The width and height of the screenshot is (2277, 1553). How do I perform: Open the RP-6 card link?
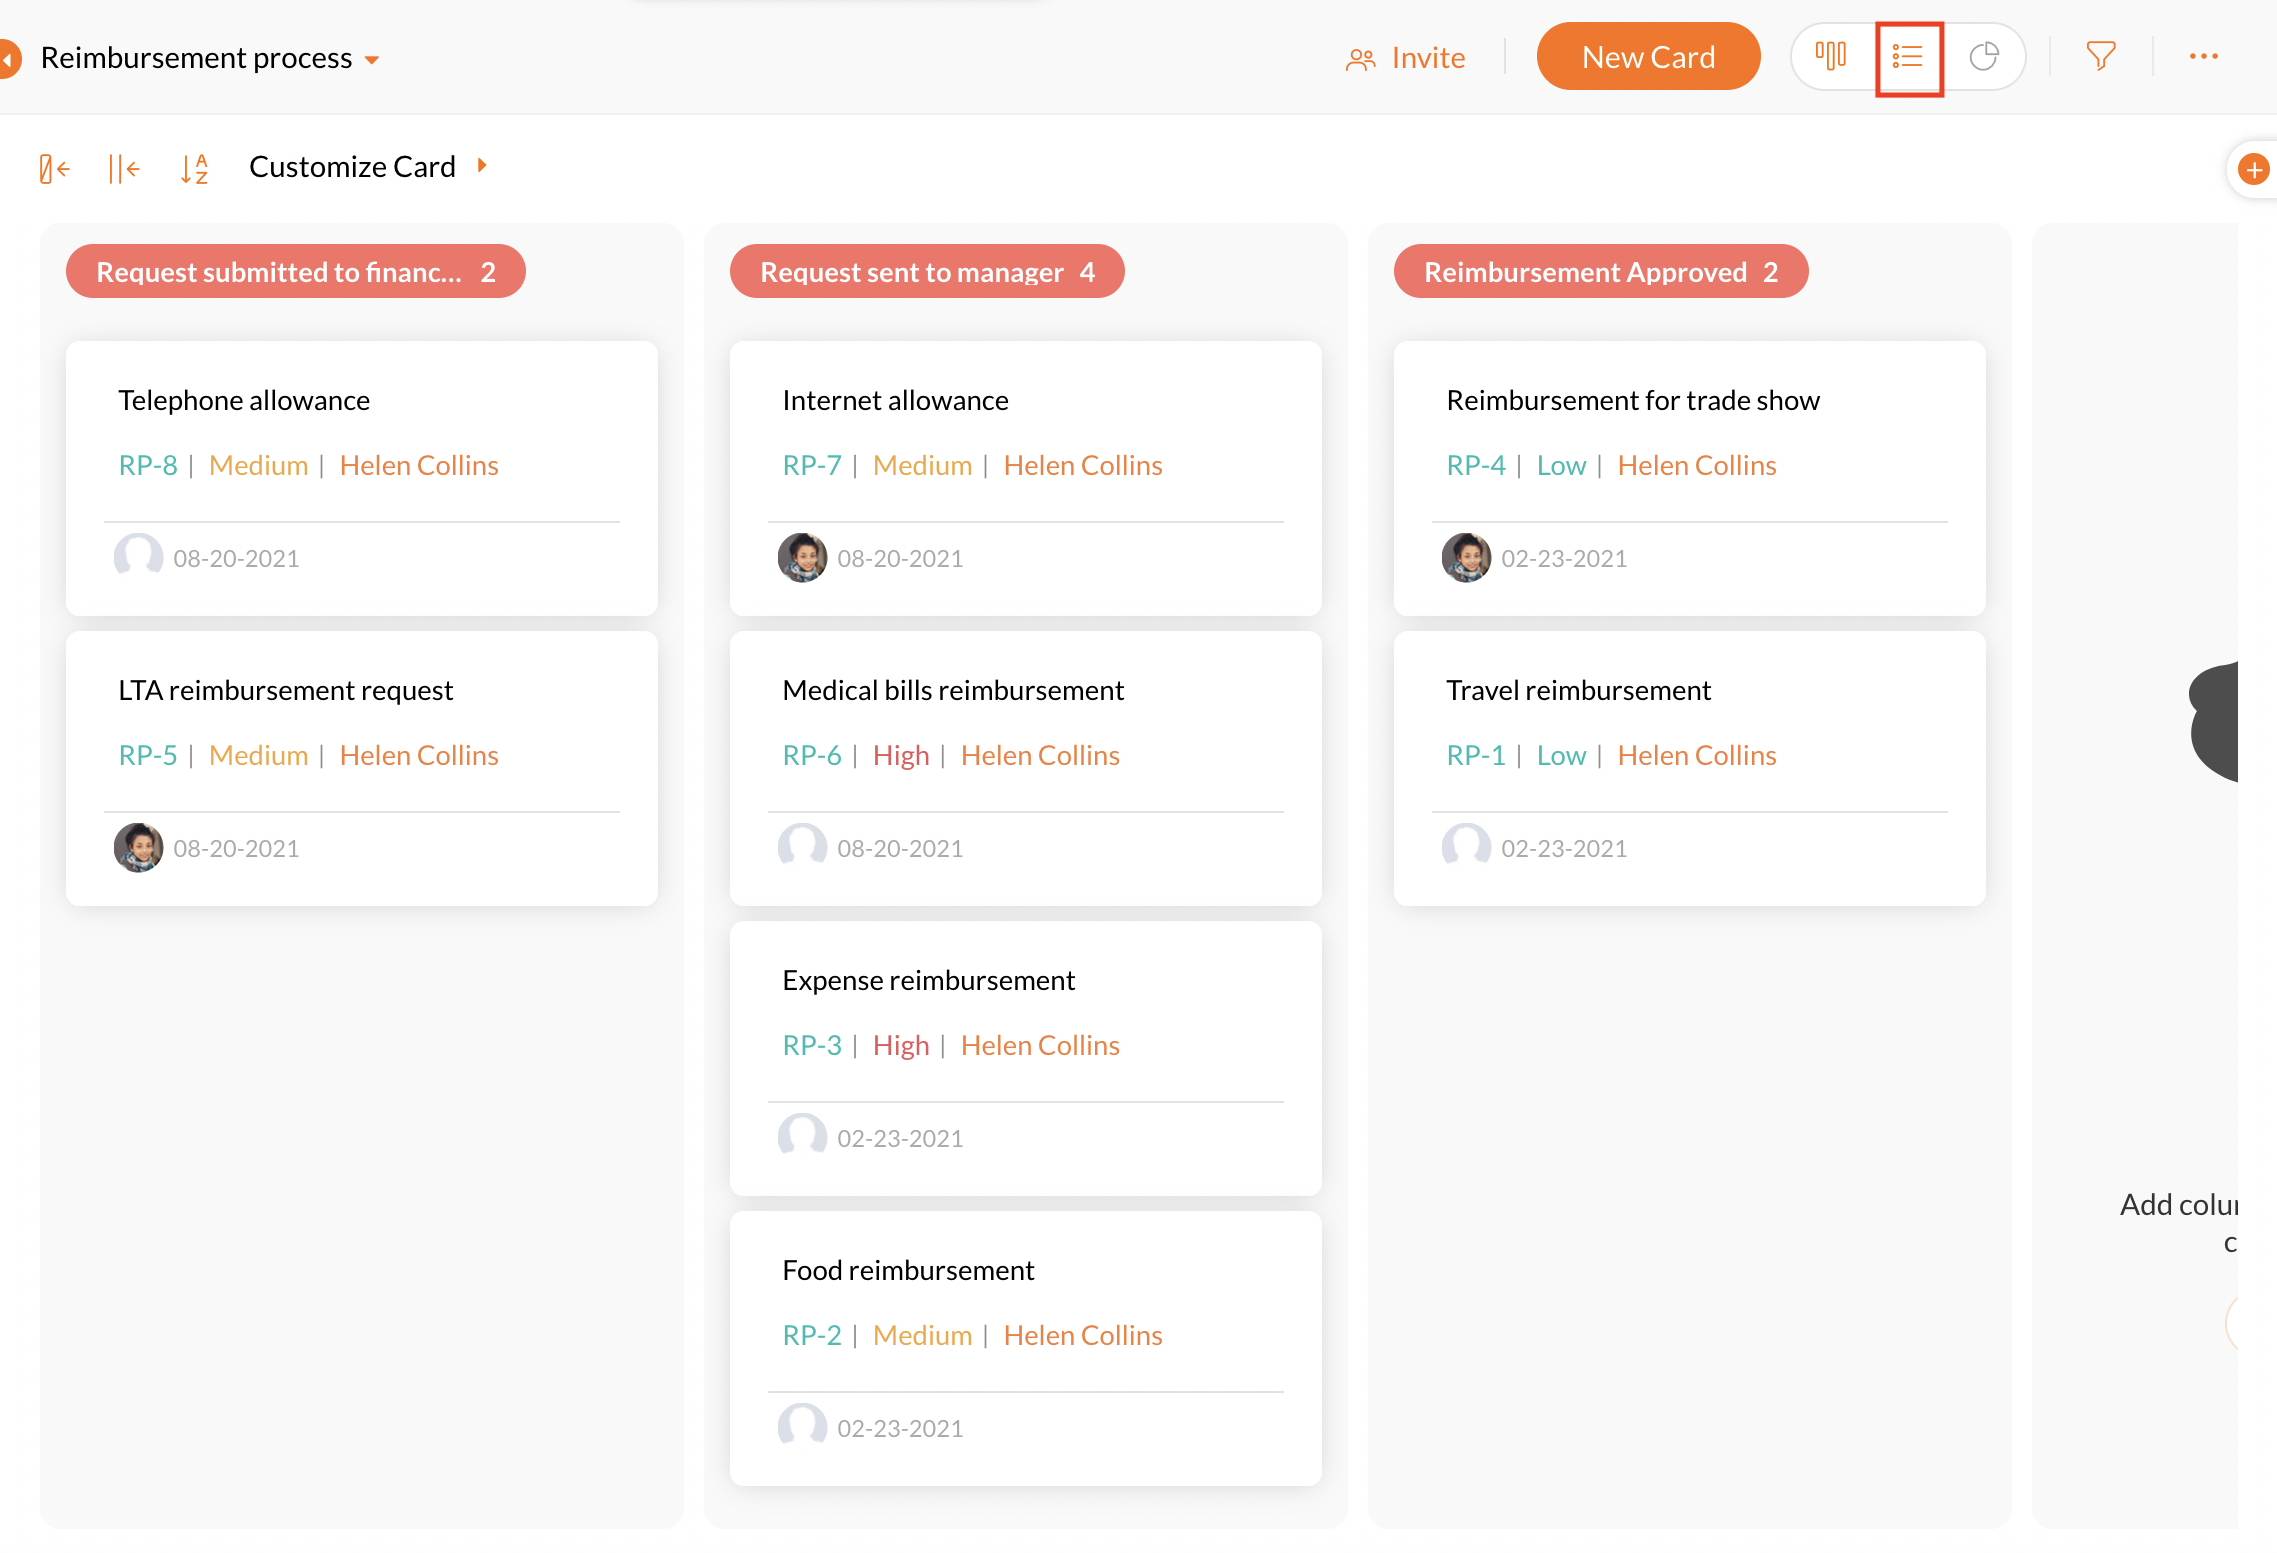pos(811,755)
